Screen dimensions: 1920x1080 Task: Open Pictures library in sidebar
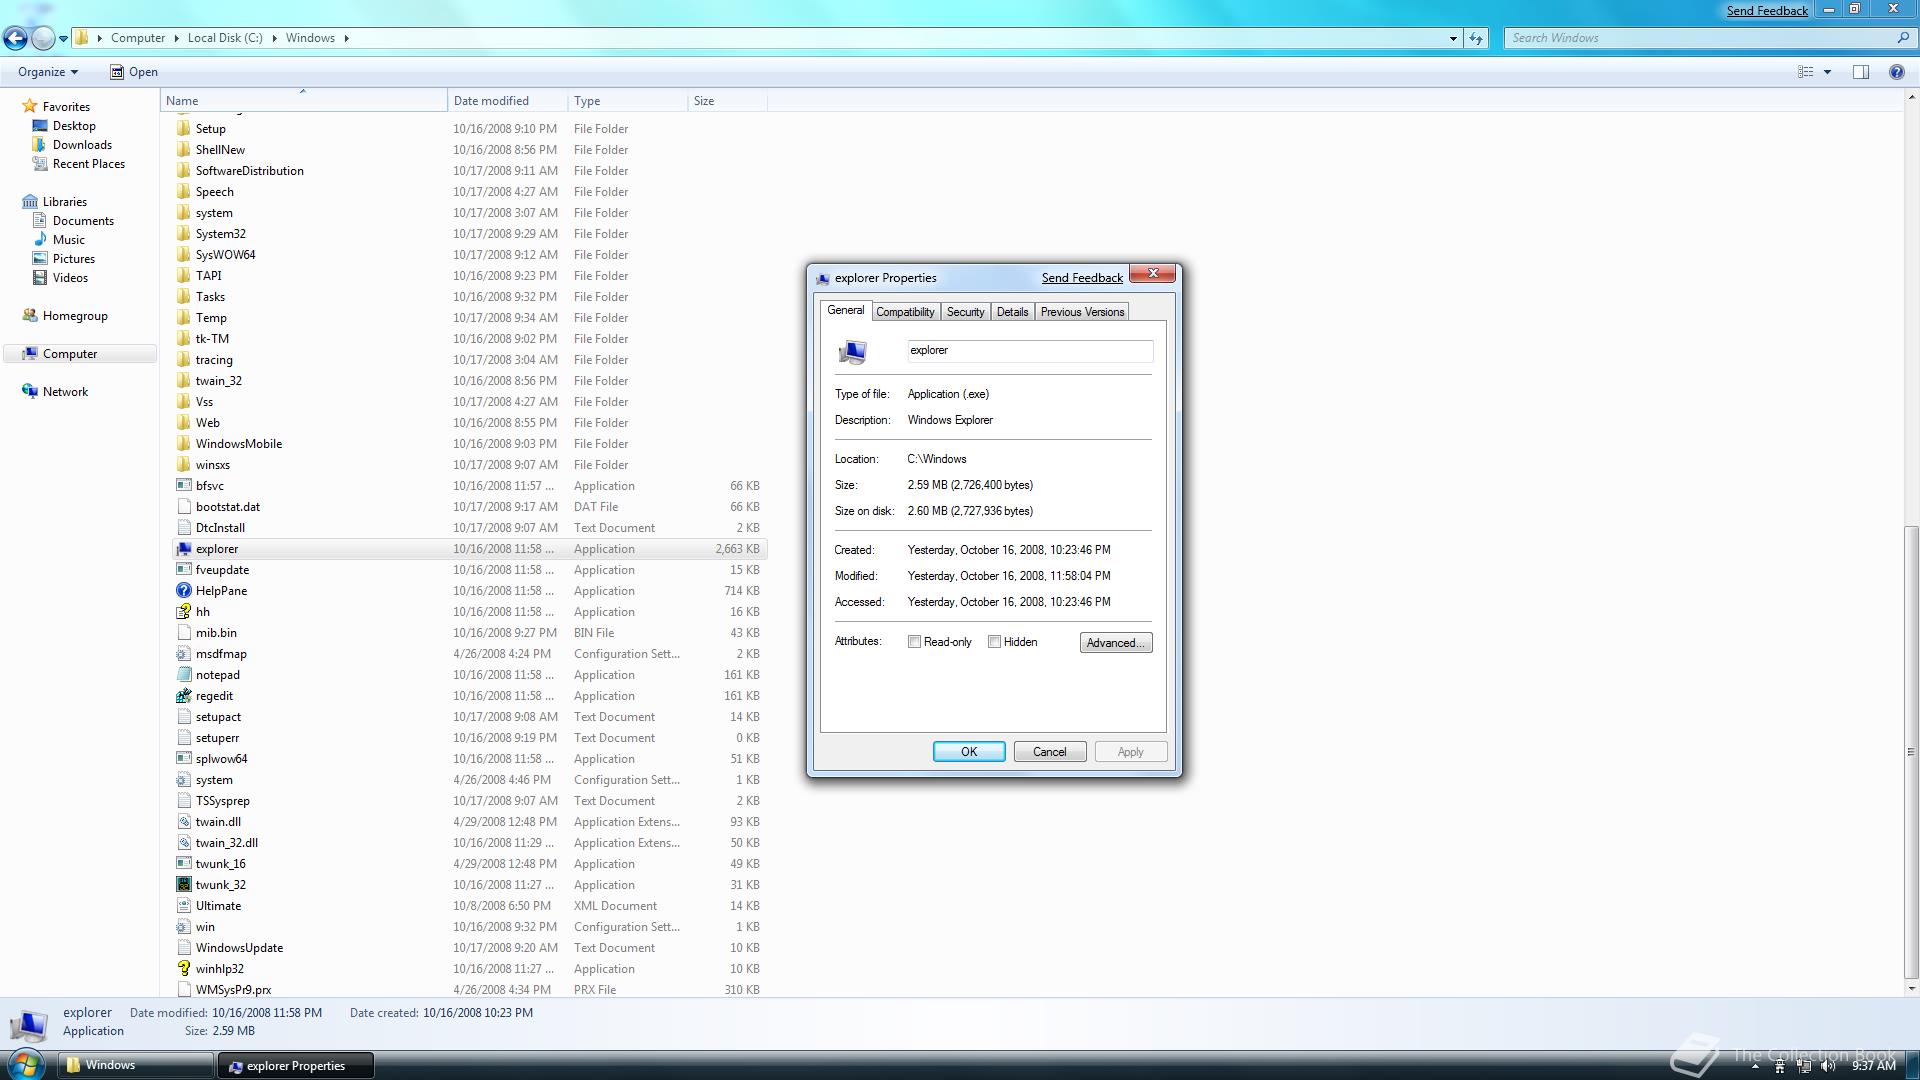pos(73,259)
